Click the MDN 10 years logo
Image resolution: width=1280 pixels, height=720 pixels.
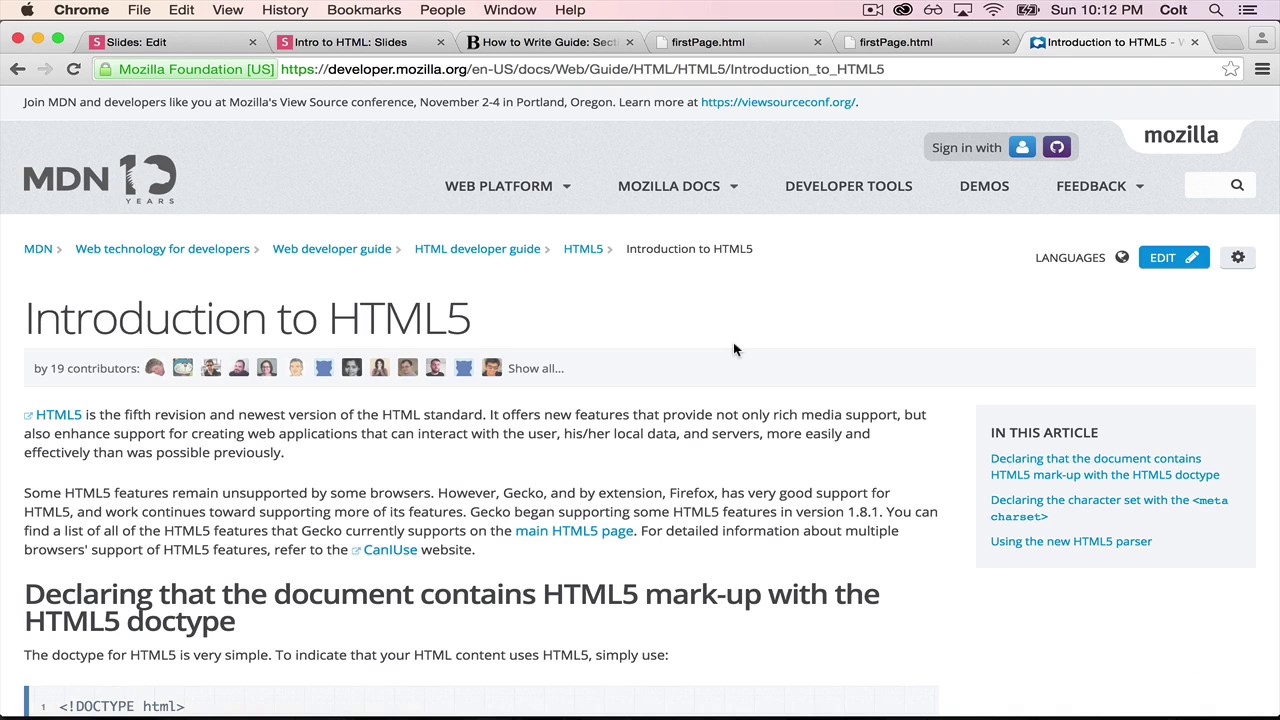tap(100, 179)
